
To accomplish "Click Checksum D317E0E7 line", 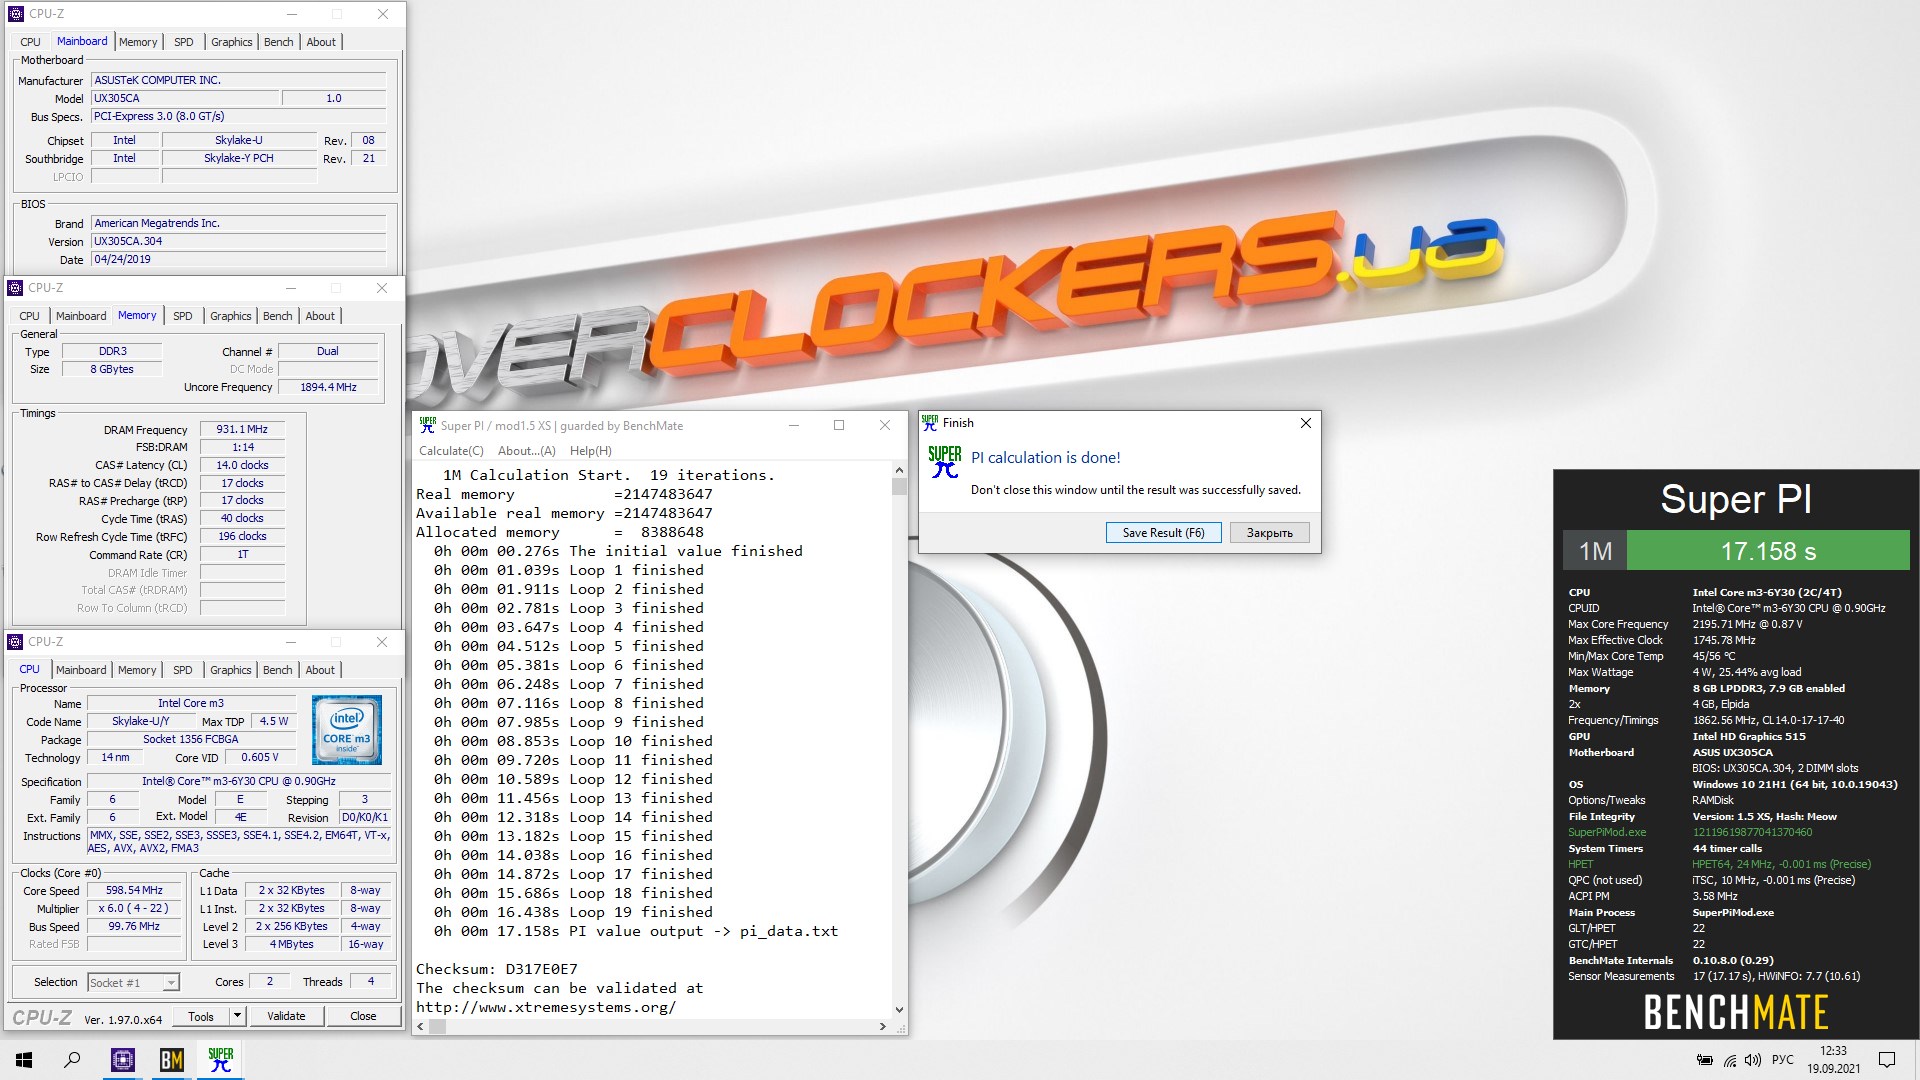I will point(497,969).
